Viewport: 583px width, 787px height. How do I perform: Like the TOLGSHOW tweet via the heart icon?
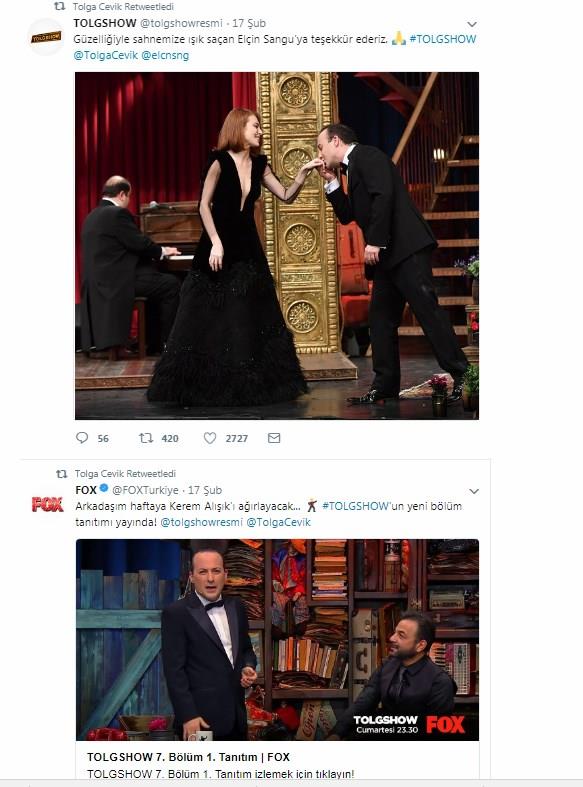click(210, 438)
